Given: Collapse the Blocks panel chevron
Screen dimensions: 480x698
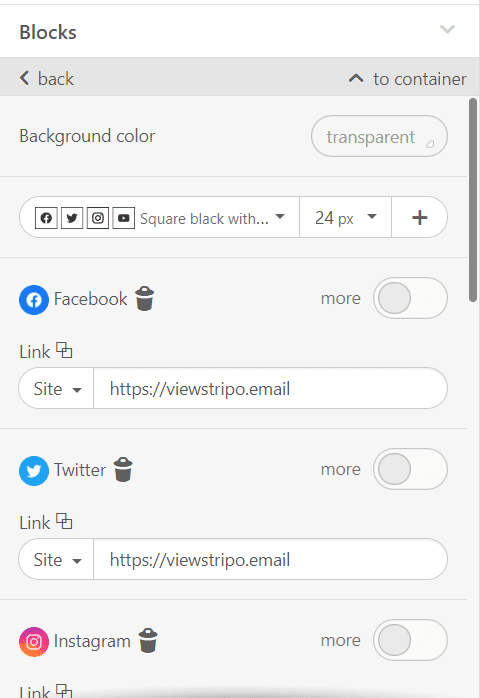Looking at the screenshot, I should click(447, 29).
